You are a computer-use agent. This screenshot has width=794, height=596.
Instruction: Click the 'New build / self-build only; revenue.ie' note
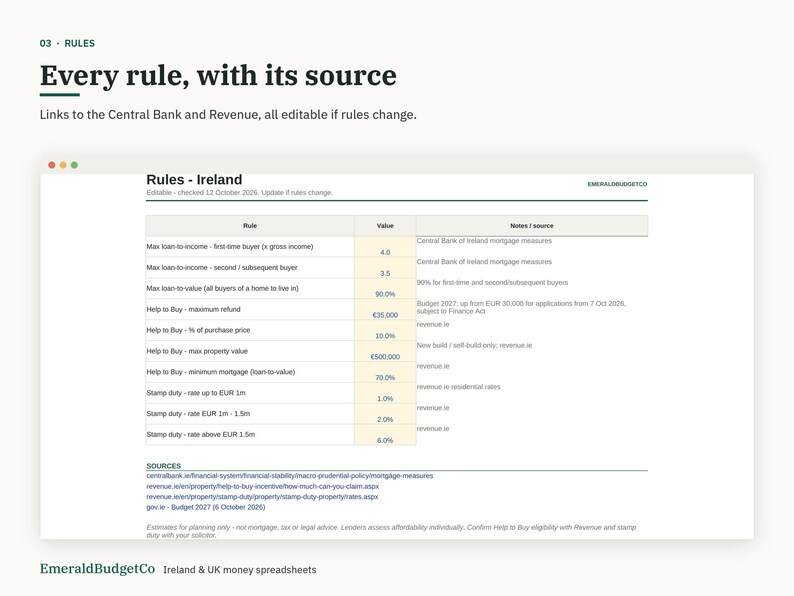click(474, 345)
